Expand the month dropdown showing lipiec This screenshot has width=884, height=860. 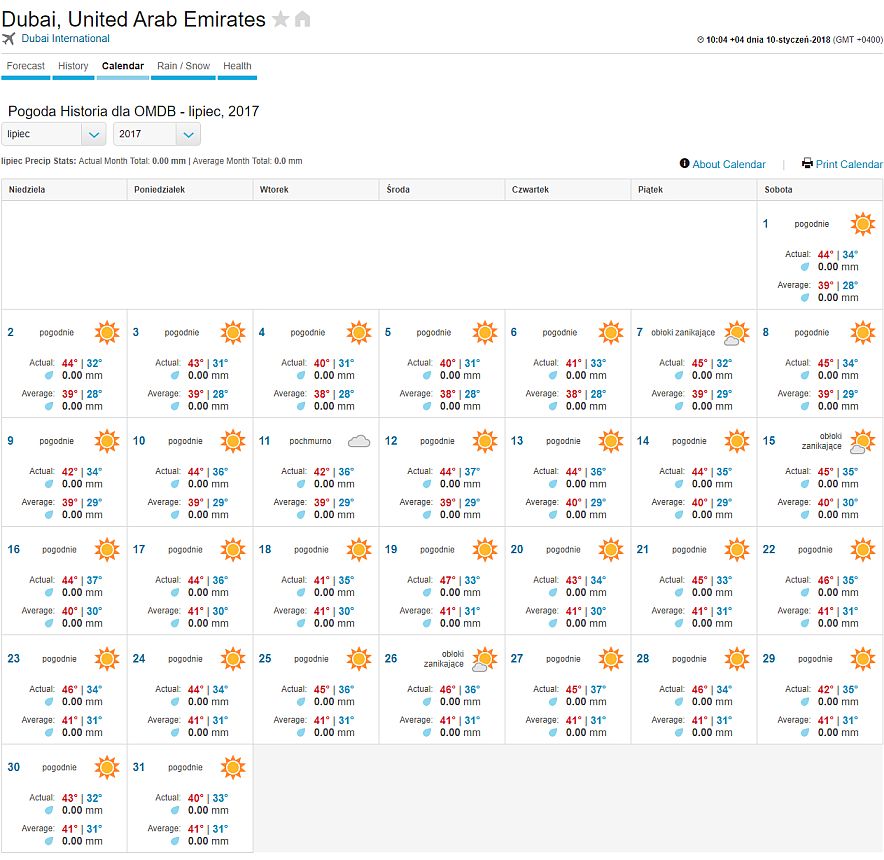[54, 134]
